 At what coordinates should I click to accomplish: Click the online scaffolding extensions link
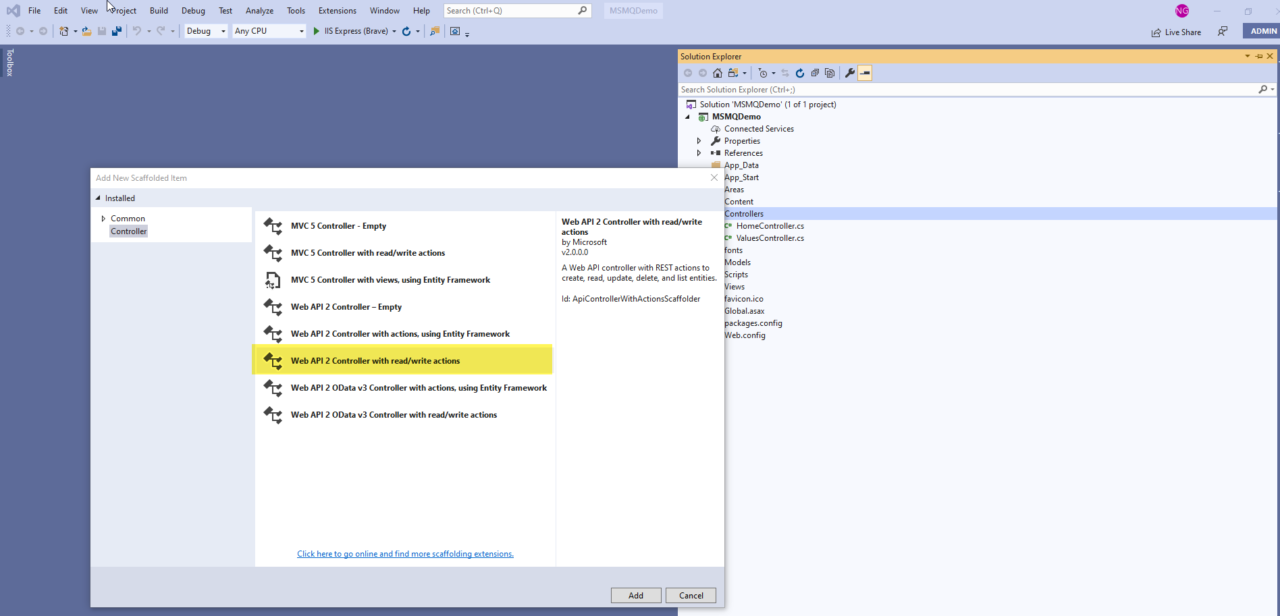pos(405,554)
